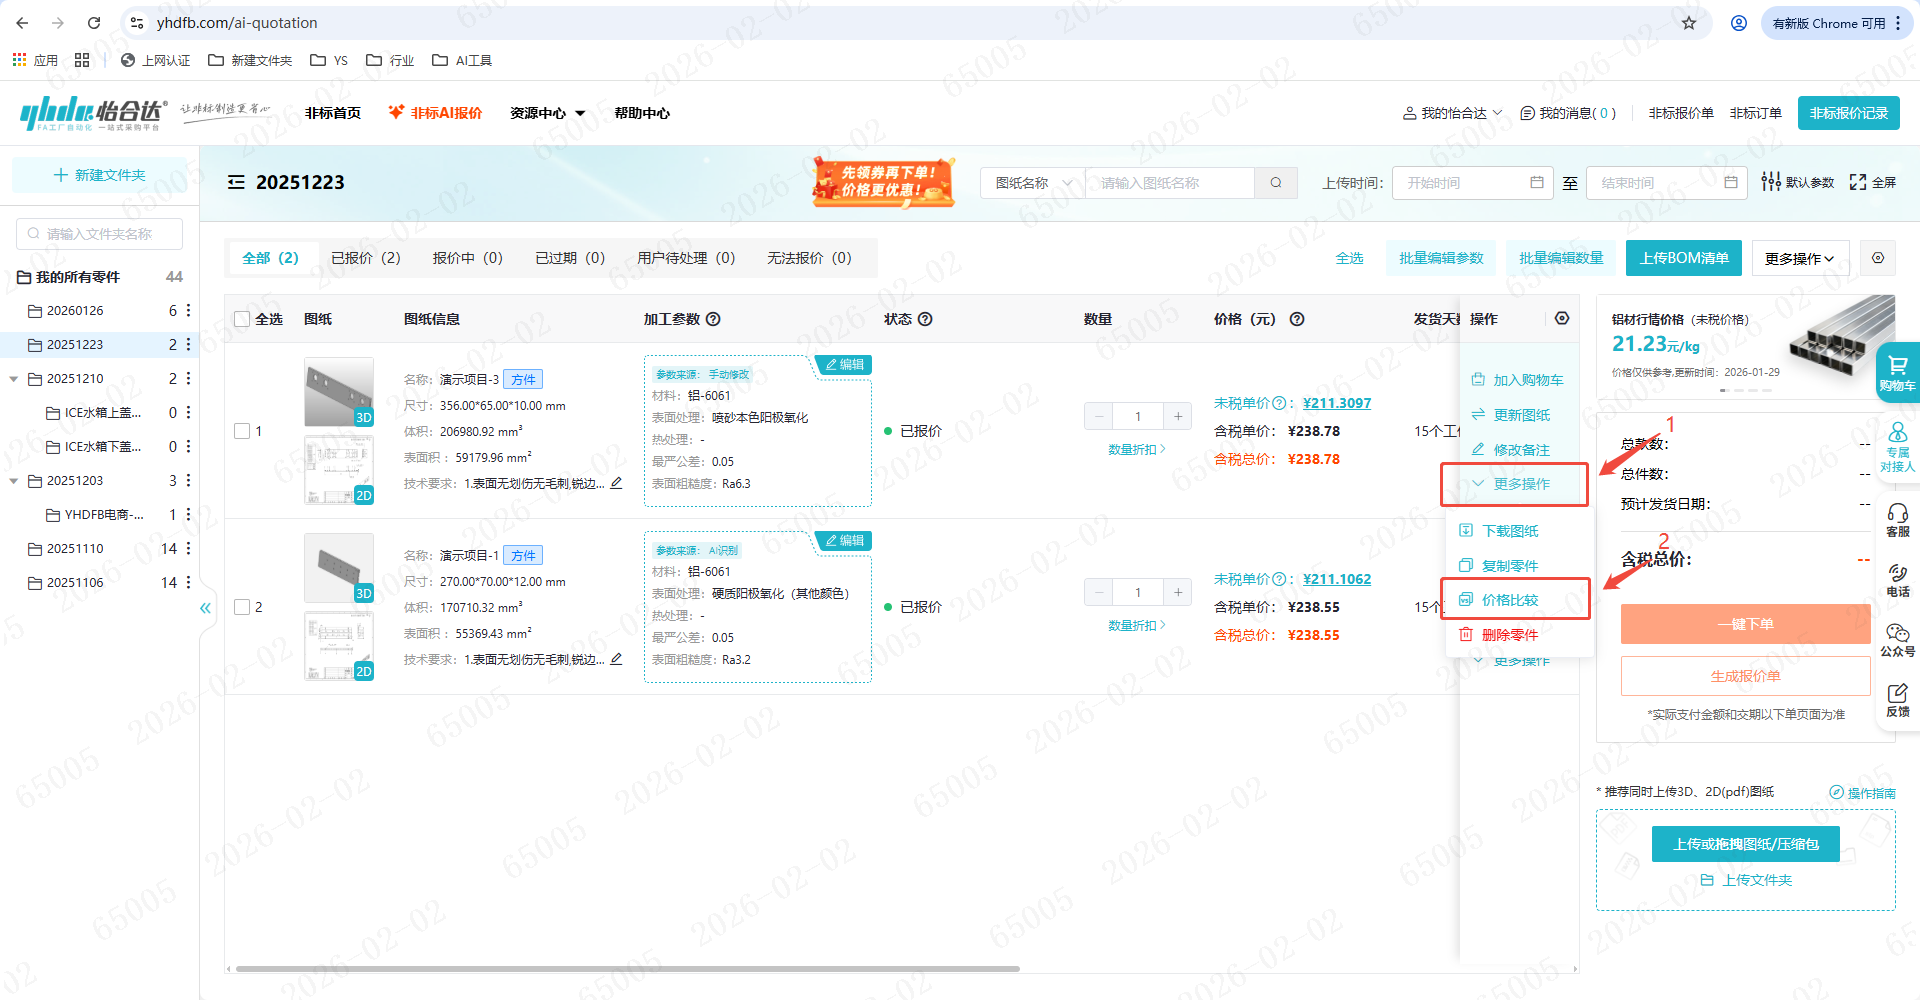This screenshot has height=1000, width=1920.
Task: Expand the 更多操作 toolbar dropdown
Action: pos(1798,259)
